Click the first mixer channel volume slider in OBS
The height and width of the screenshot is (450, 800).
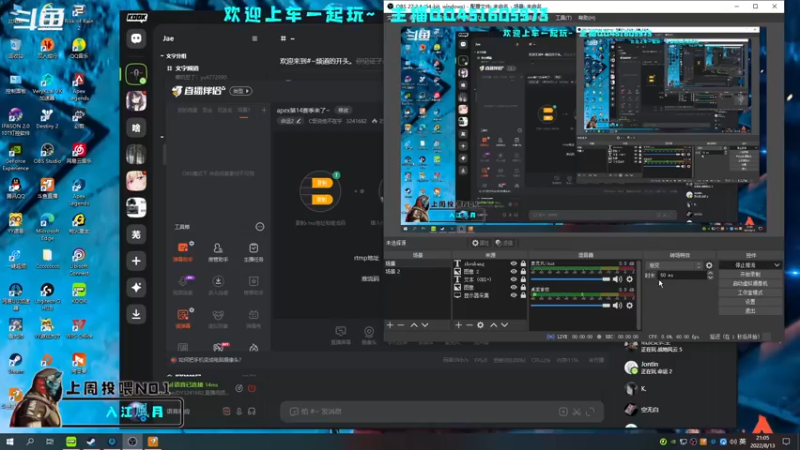click(571, 279)
